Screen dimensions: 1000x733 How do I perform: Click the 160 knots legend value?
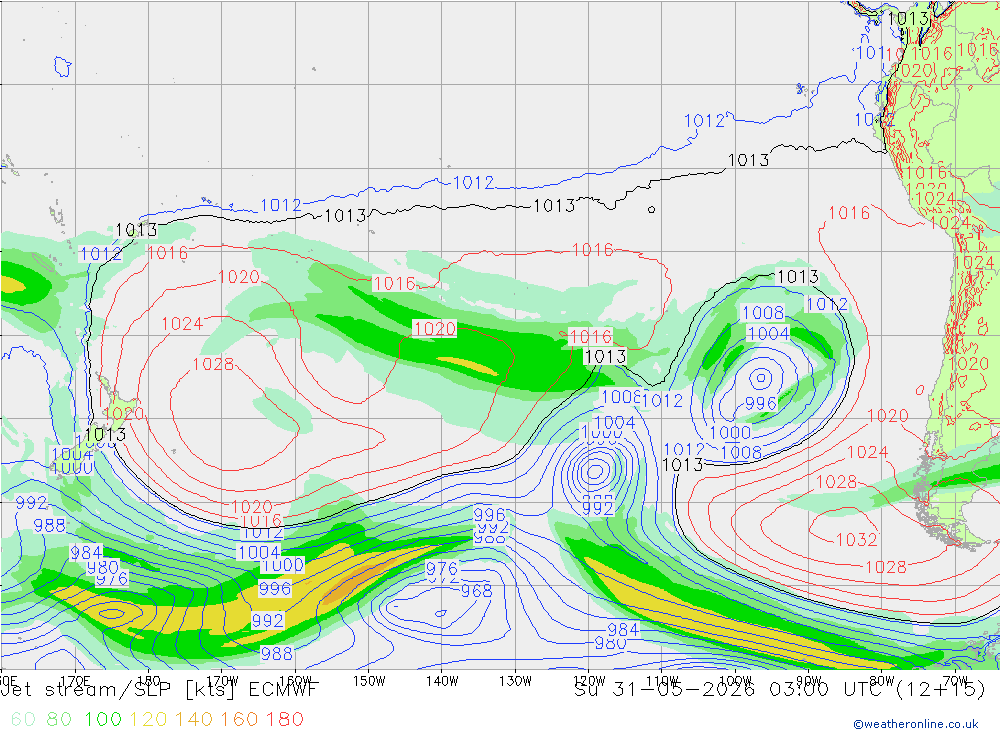(239, 719)
